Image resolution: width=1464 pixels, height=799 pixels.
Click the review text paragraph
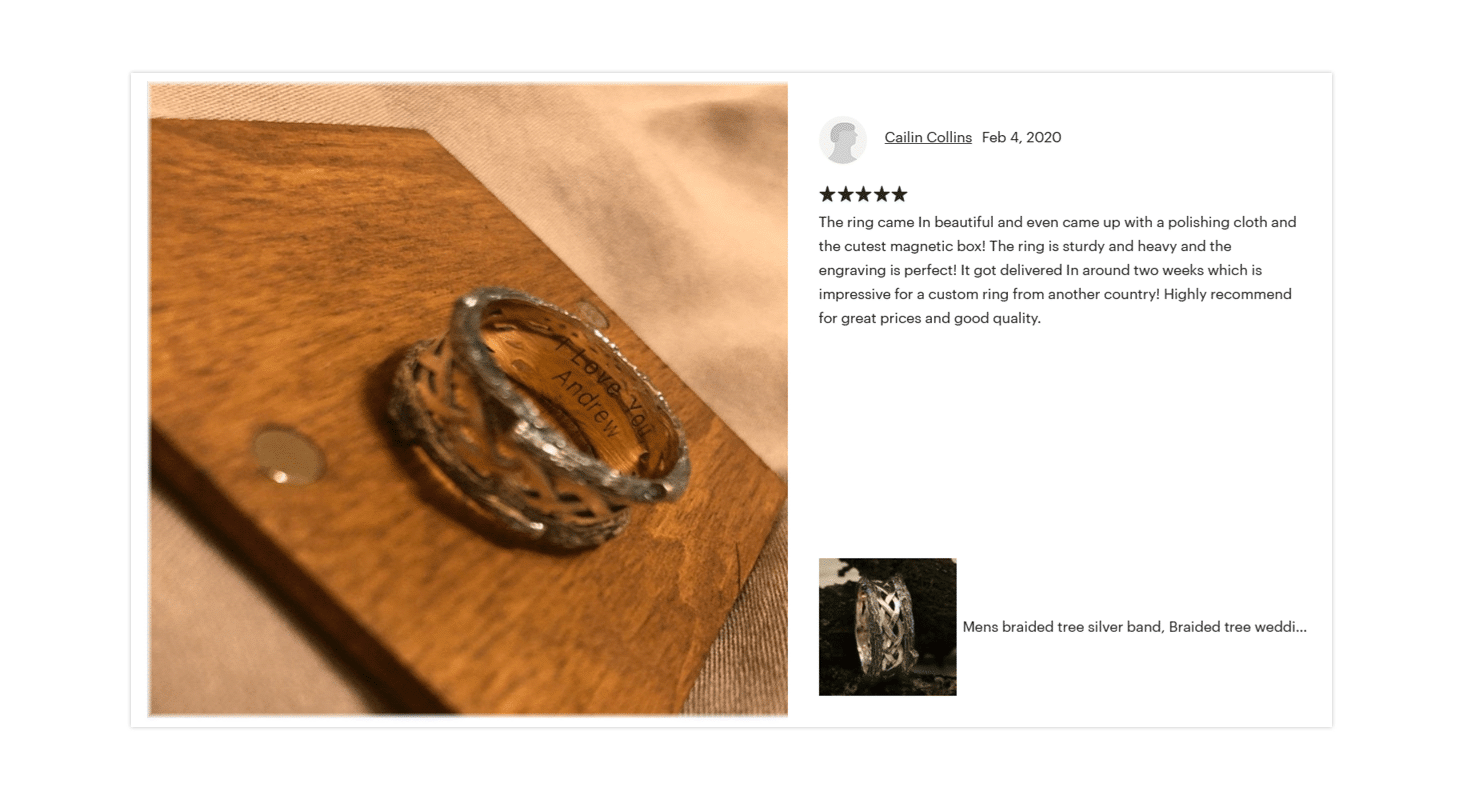[1057, 270]
